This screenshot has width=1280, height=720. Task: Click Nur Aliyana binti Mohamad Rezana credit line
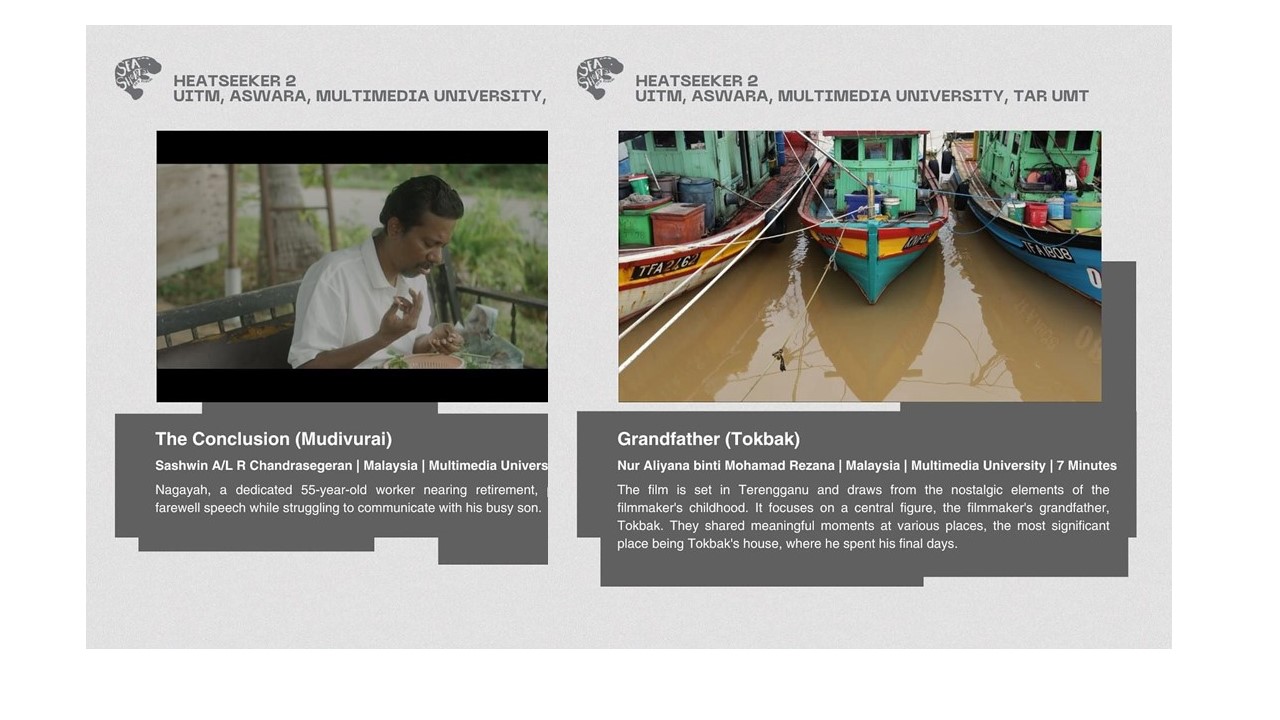point(867,466)
